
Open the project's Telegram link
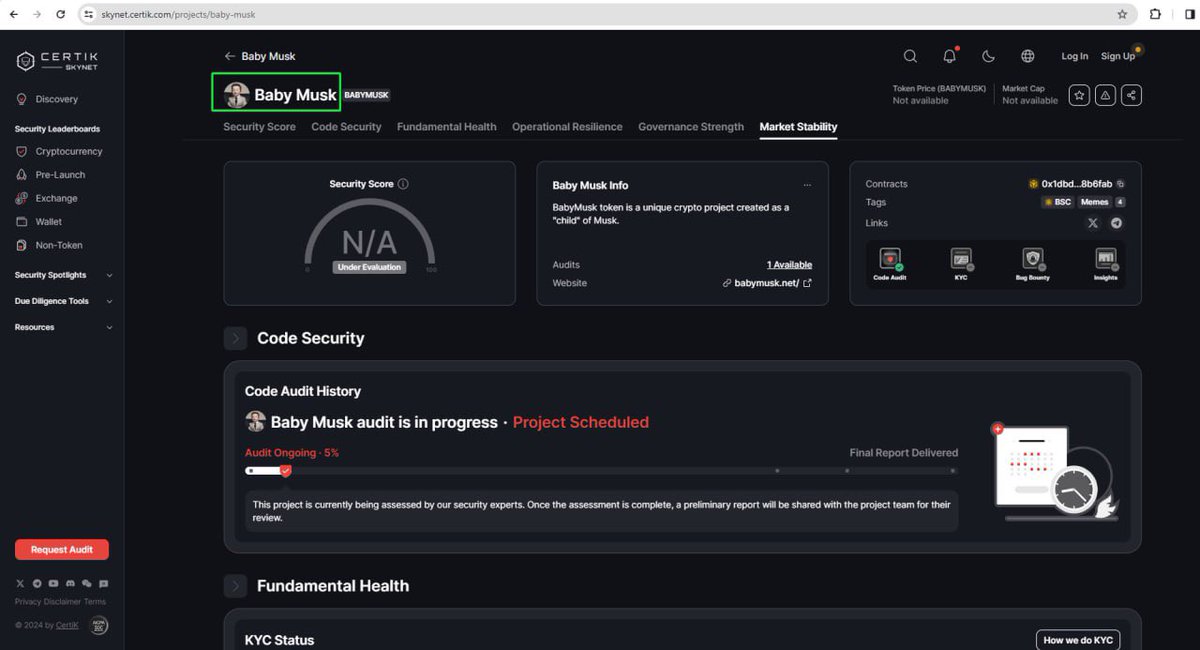[x=1117, y=223]
